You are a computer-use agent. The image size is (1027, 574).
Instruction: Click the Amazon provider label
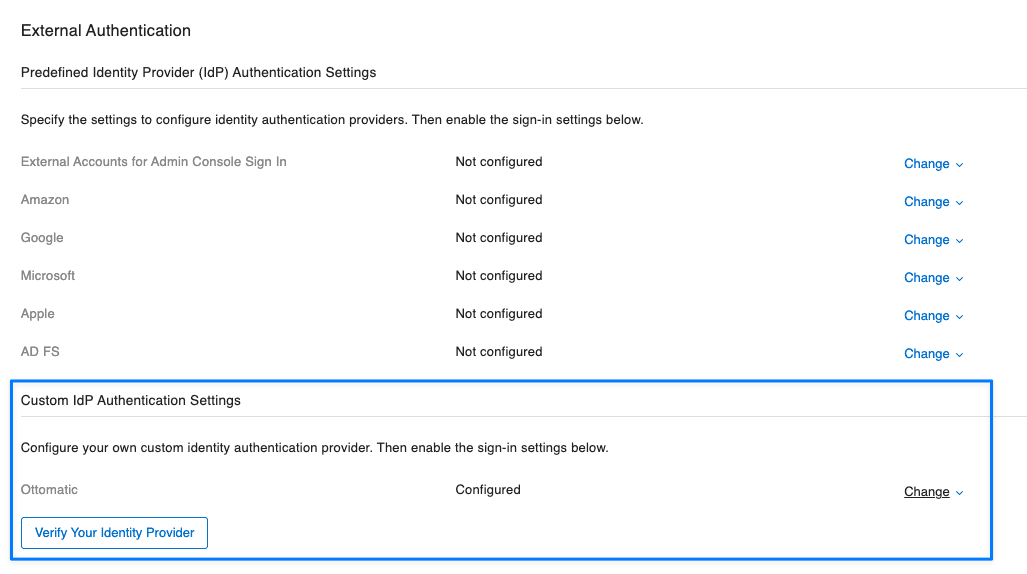tap(45, 200)
